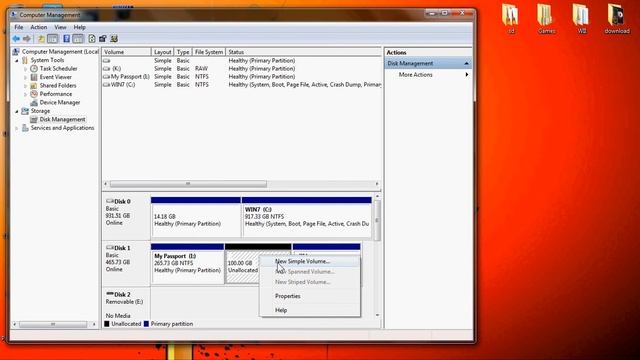640x360 pixels.
Task: Select Disk Management in the tree
Action: pyautogui.click(x=62, y=120)
